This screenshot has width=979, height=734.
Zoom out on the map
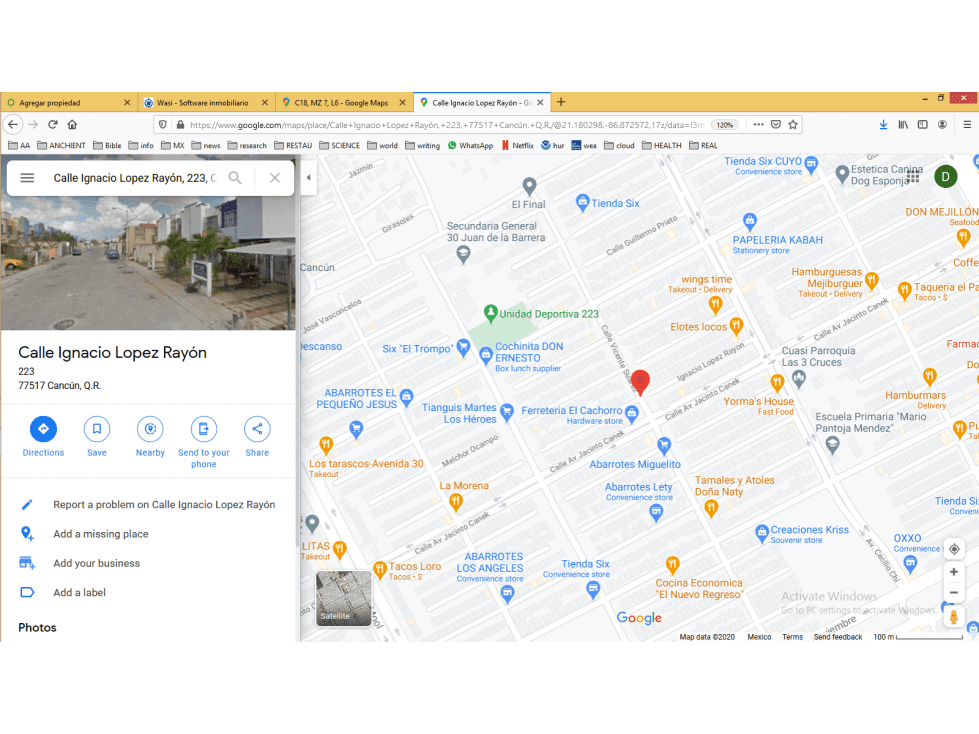click(953, 593)
